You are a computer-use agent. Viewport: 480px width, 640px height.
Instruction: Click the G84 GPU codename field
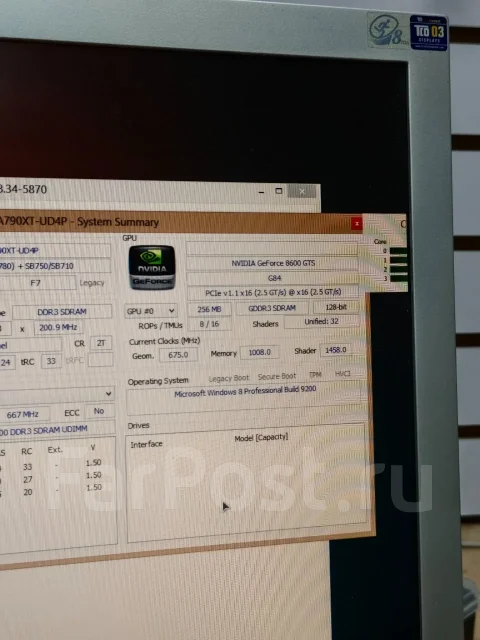click(x=273, y=278)
